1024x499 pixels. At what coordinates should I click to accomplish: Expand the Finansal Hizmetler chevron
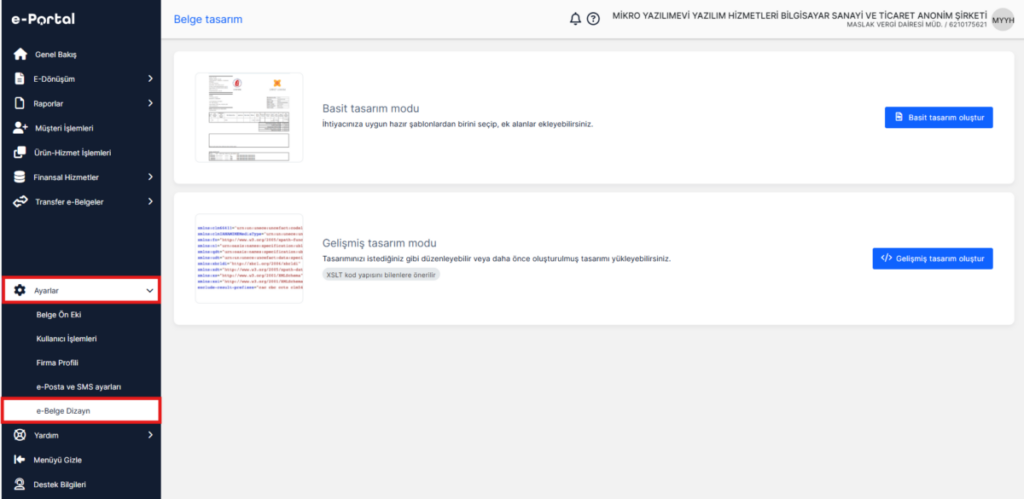coord(150,177)
